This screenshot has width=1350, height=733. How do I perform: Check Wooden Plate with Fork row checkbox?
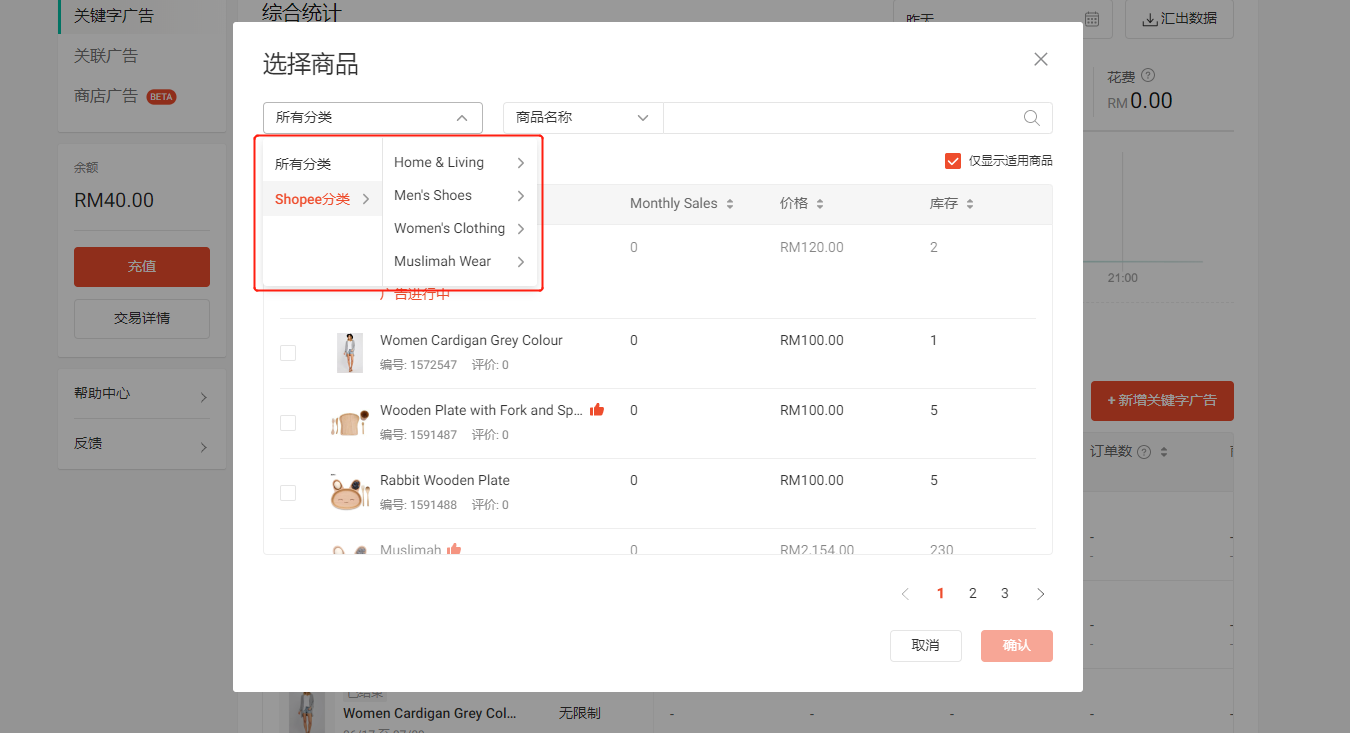[x=288, y=423]
